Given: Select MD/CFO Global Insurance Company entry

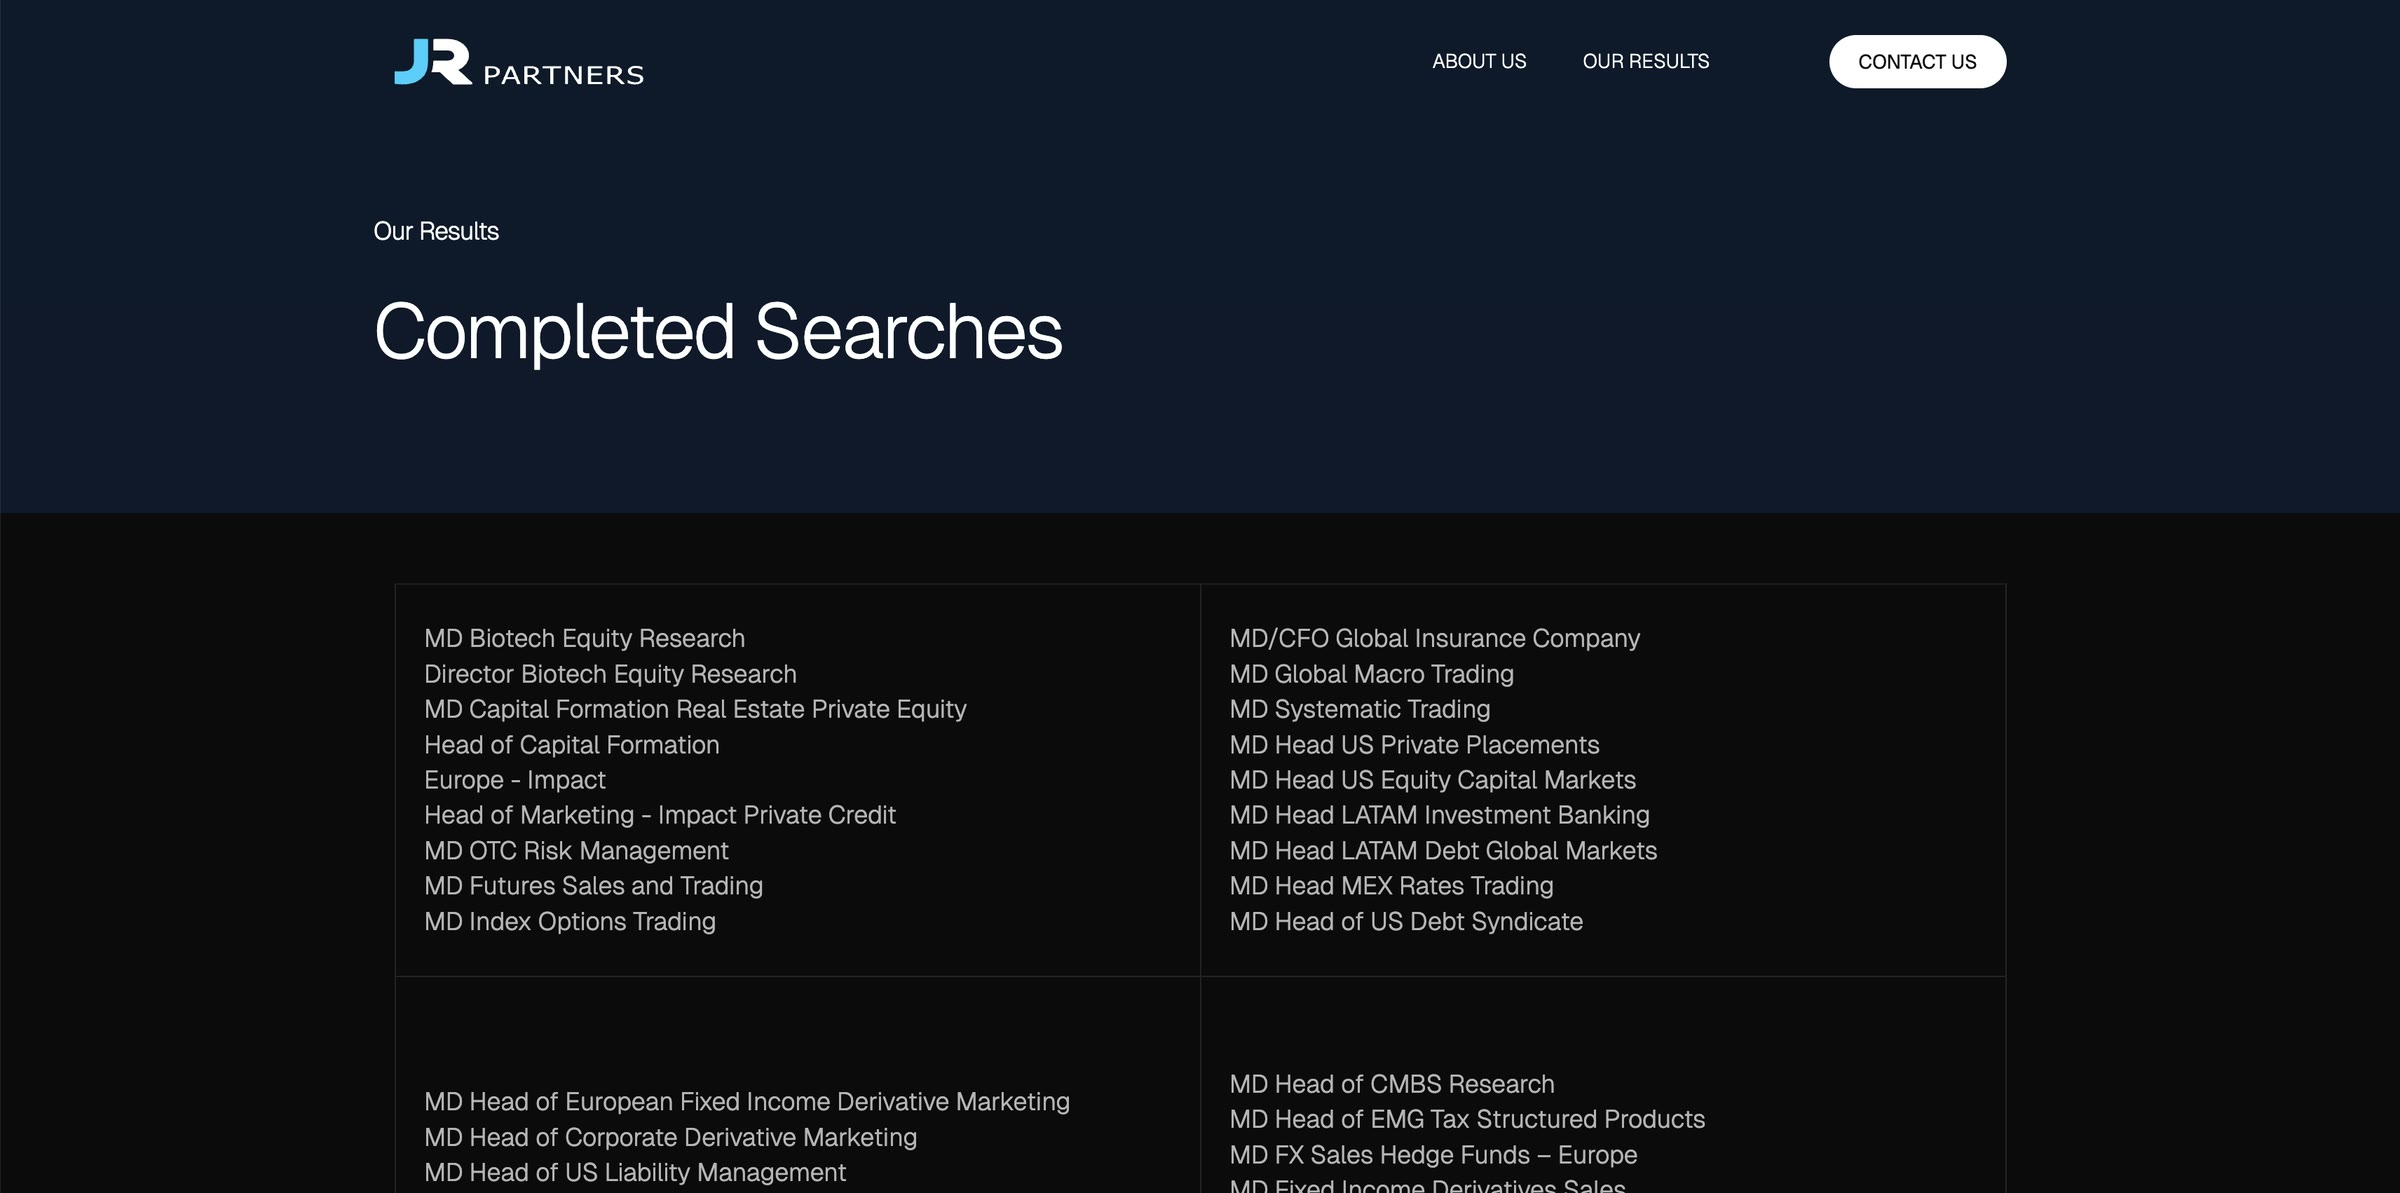Looking at the screenshot, I should [x=1434, y=638].
